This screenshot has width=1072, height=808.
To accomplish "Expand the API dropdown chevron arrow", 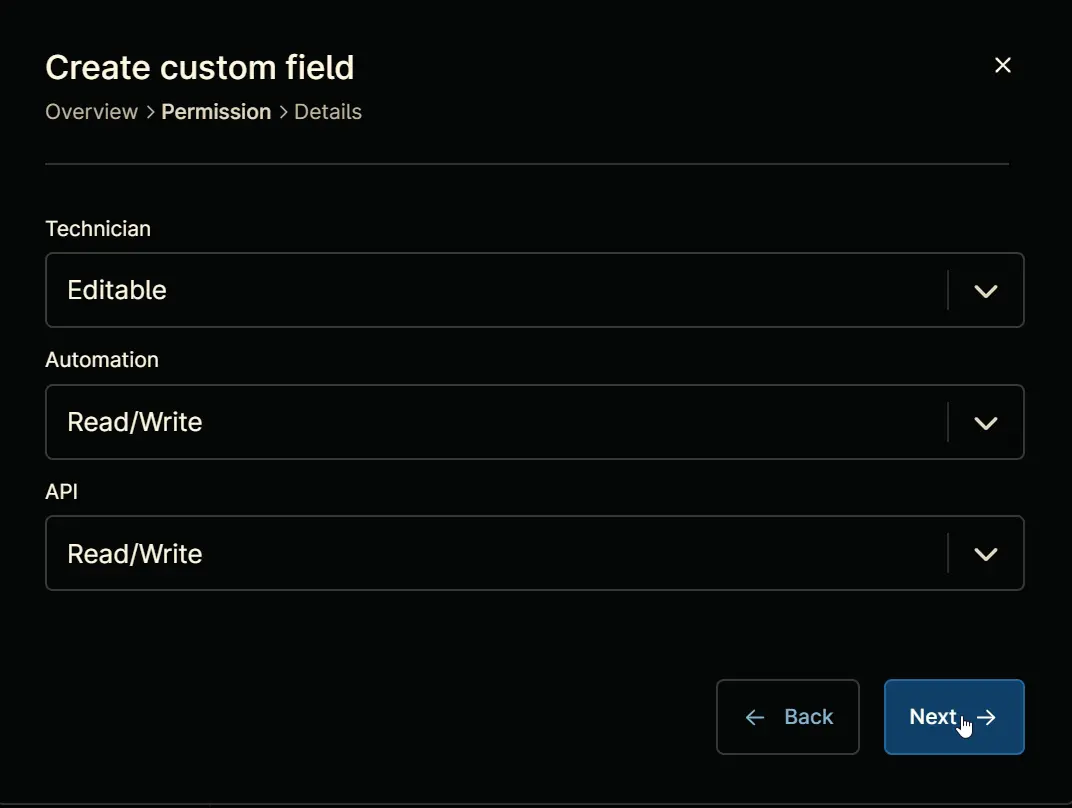I will click(985, 554).
